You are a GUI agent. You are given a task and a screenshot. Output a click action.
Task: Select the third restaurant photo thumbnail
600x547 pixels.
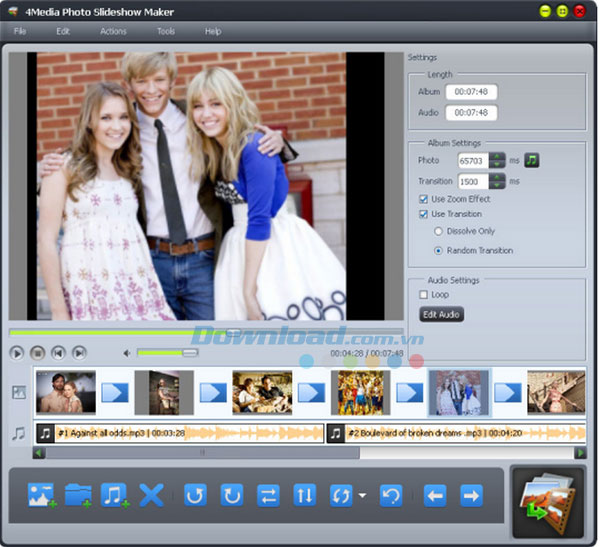(262, 392)
